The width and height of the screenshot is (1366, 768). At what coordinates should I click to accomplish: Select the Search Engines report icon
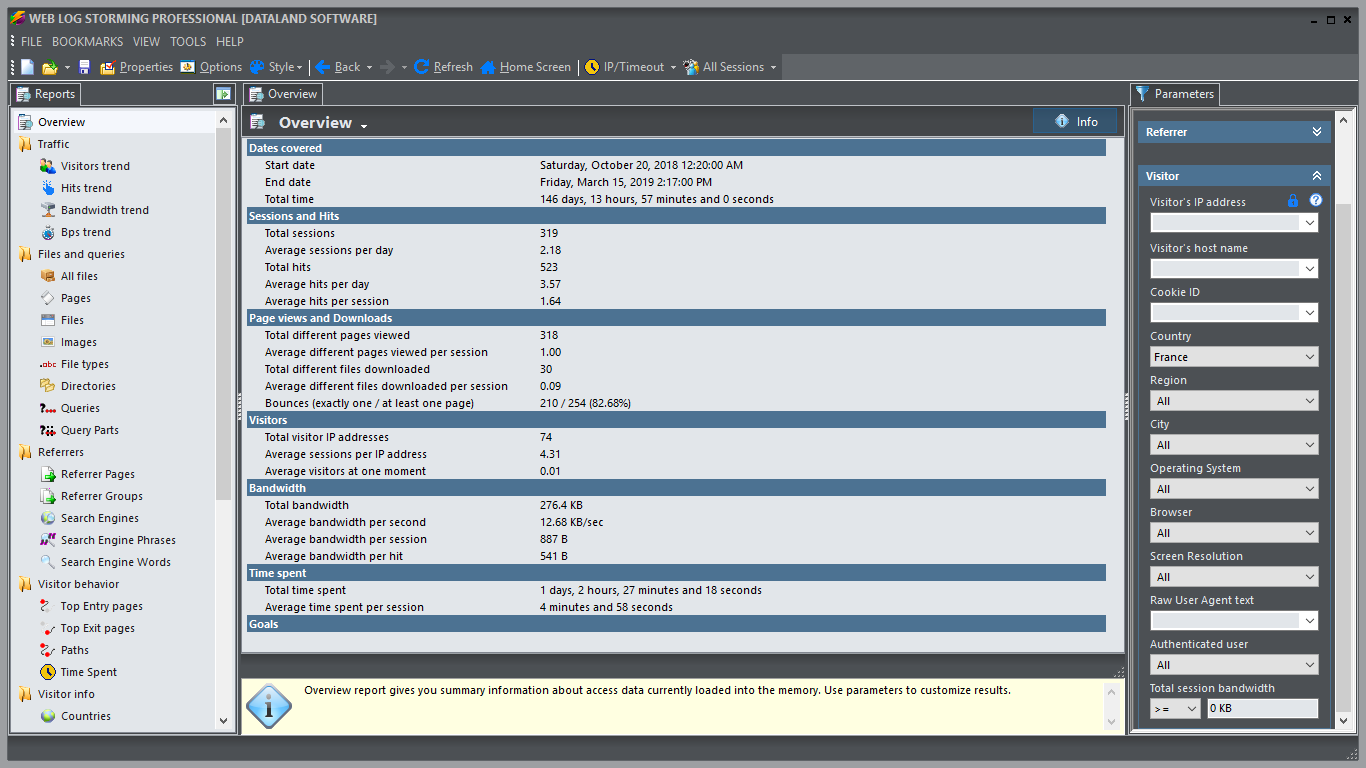[x=48, y=518]
